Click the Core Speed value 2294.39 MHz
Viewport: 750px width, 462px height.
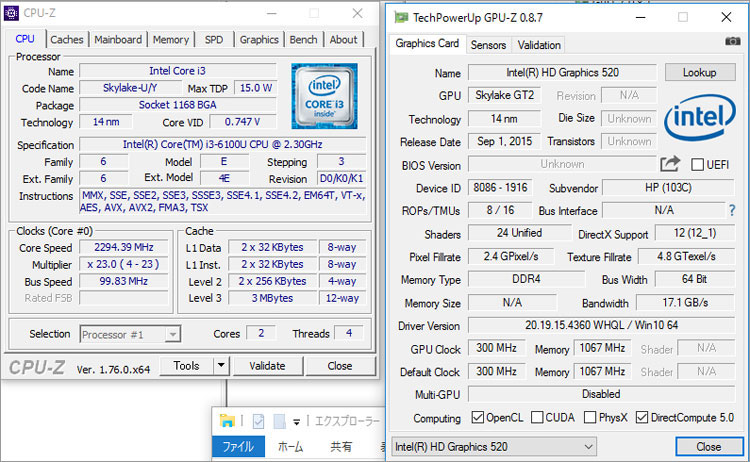pos(123,247)
